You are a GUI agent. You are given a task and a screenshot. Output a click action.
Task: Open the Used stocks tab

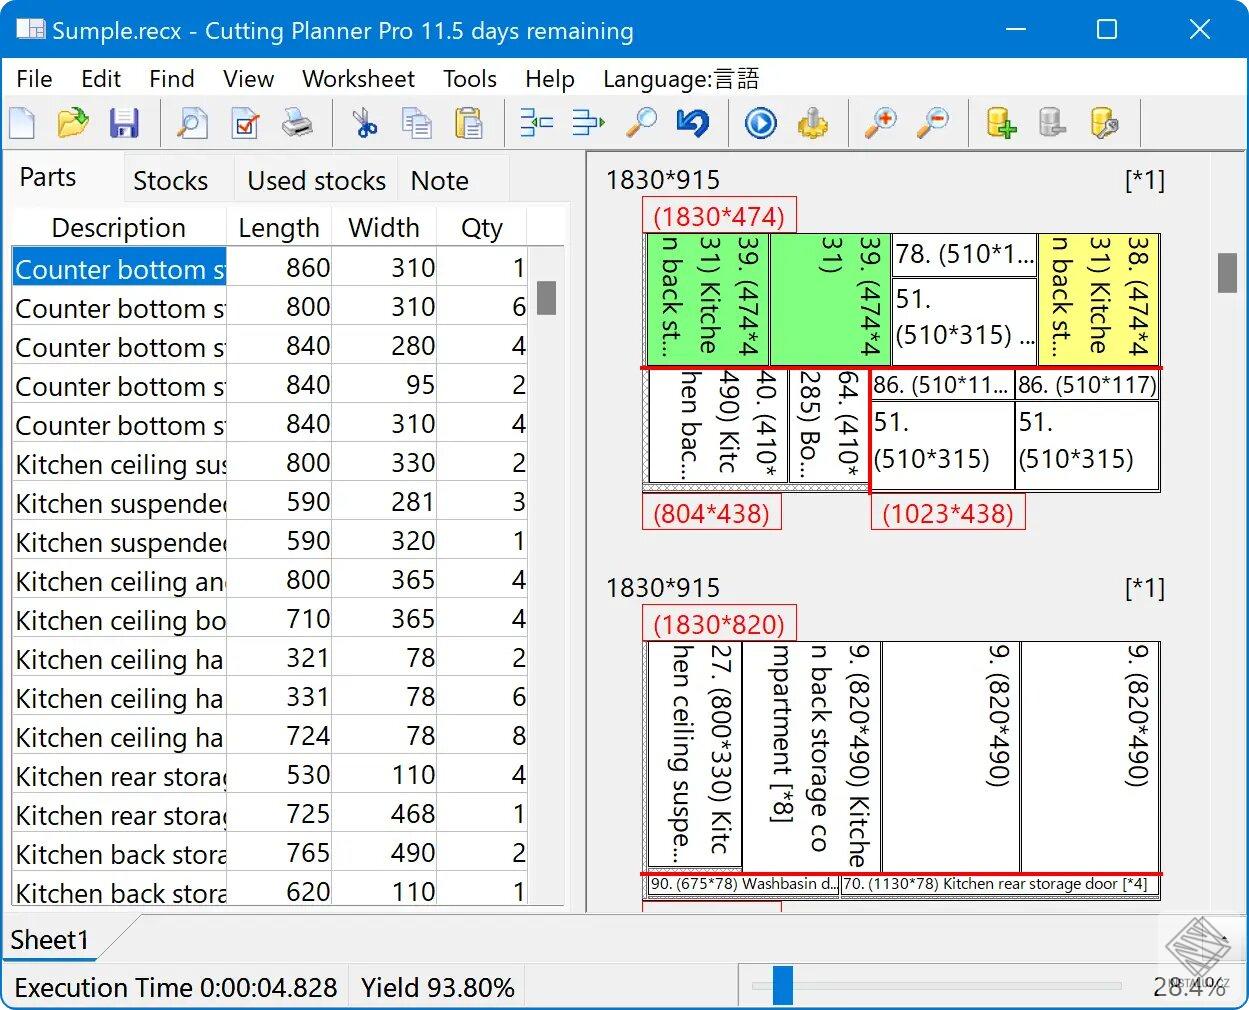point(315,180)
